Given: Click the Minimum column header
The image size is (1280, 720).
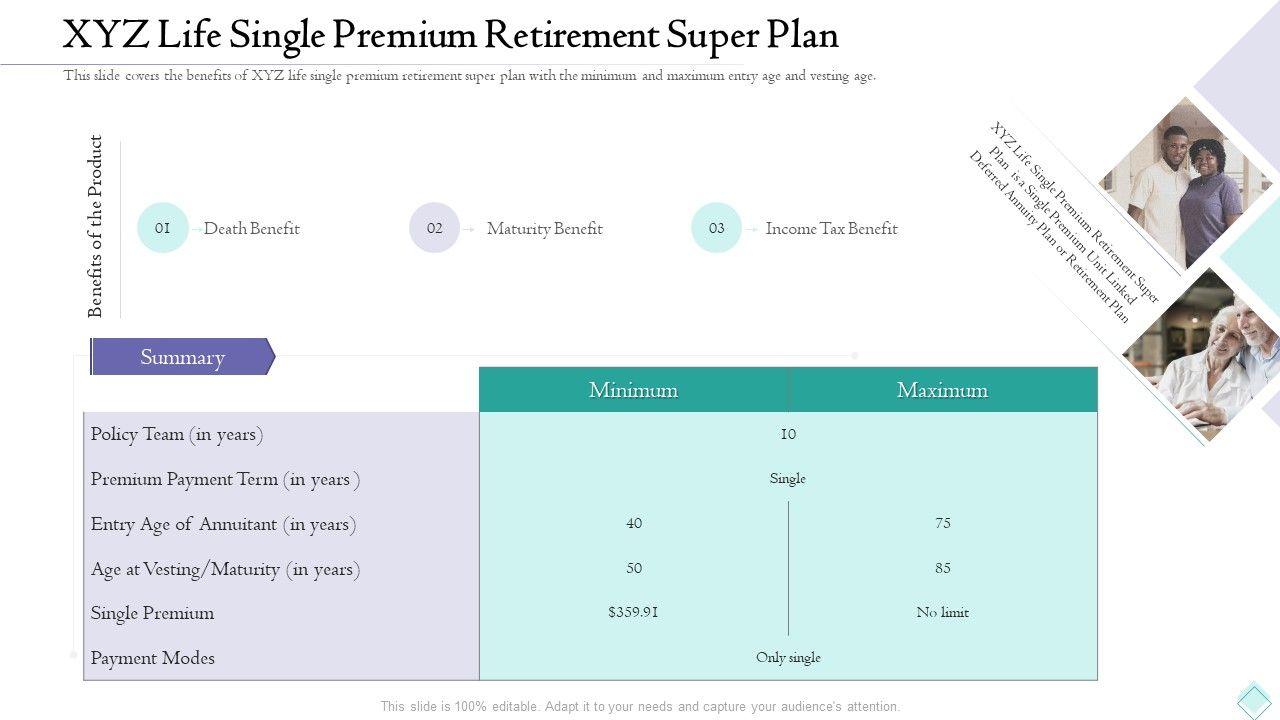Looking at the screenshot, I should (633, 390).
